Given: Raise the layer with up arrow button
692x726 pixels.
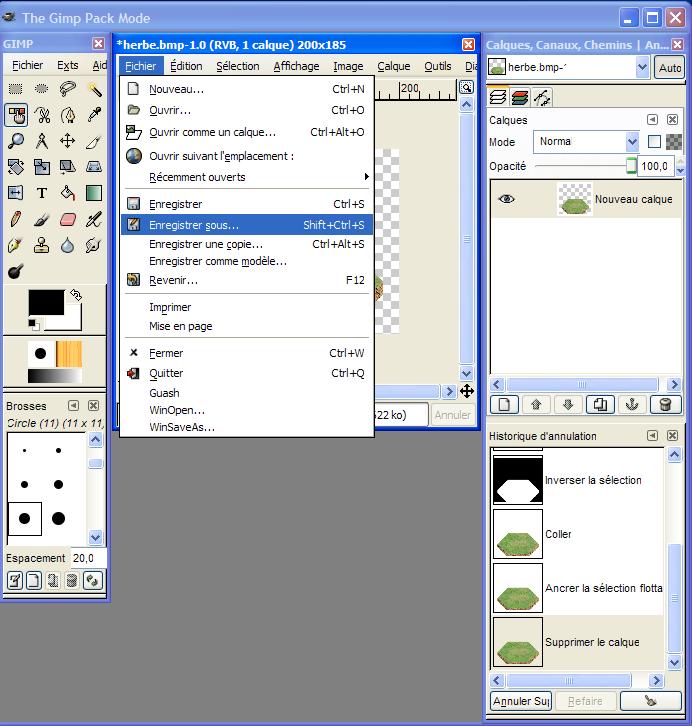Looking at the screenshot, I should (x=536, y=405).
